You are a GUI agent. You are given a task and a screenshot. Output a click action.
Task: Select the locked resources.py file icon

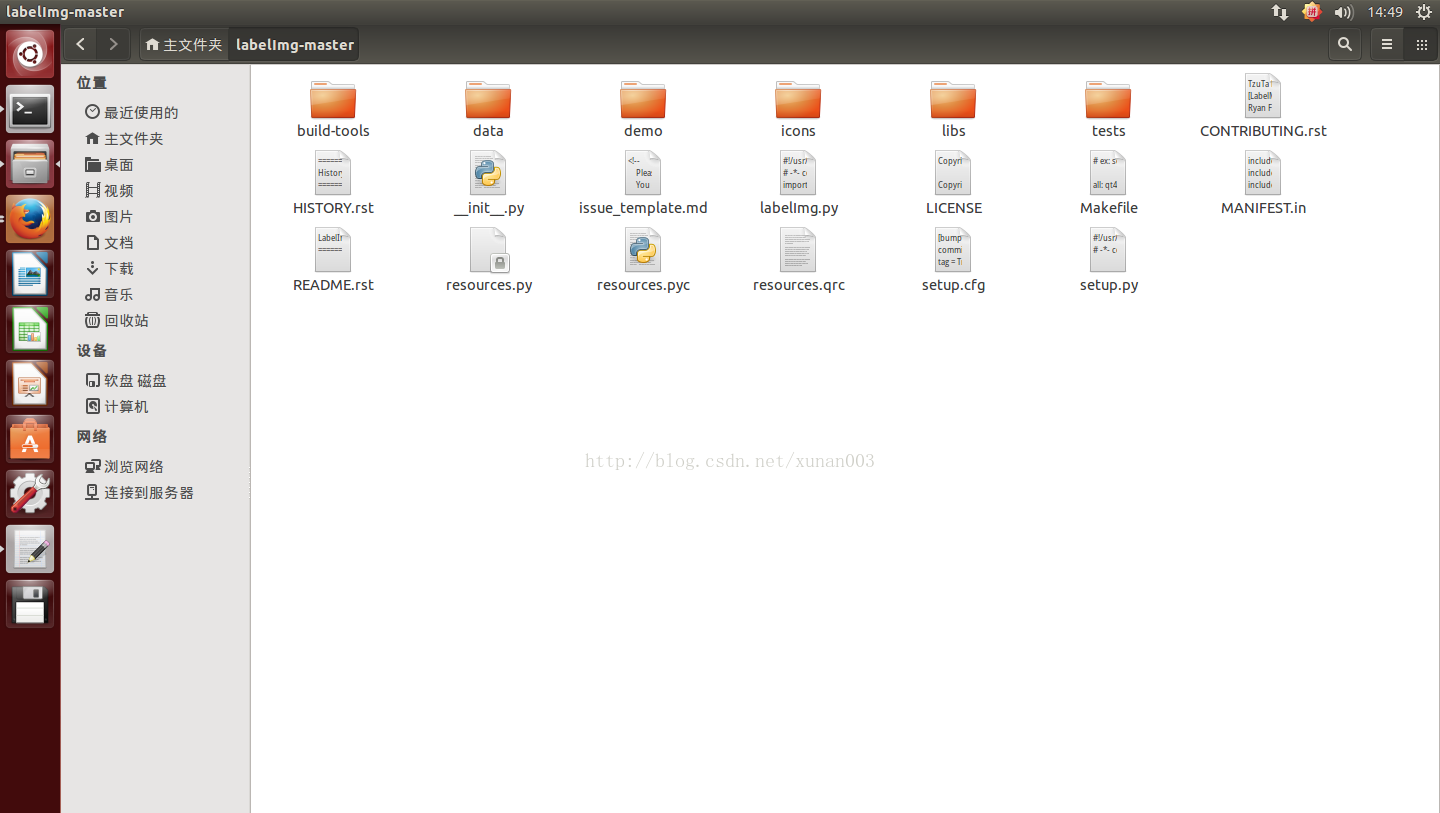[488, 251]
